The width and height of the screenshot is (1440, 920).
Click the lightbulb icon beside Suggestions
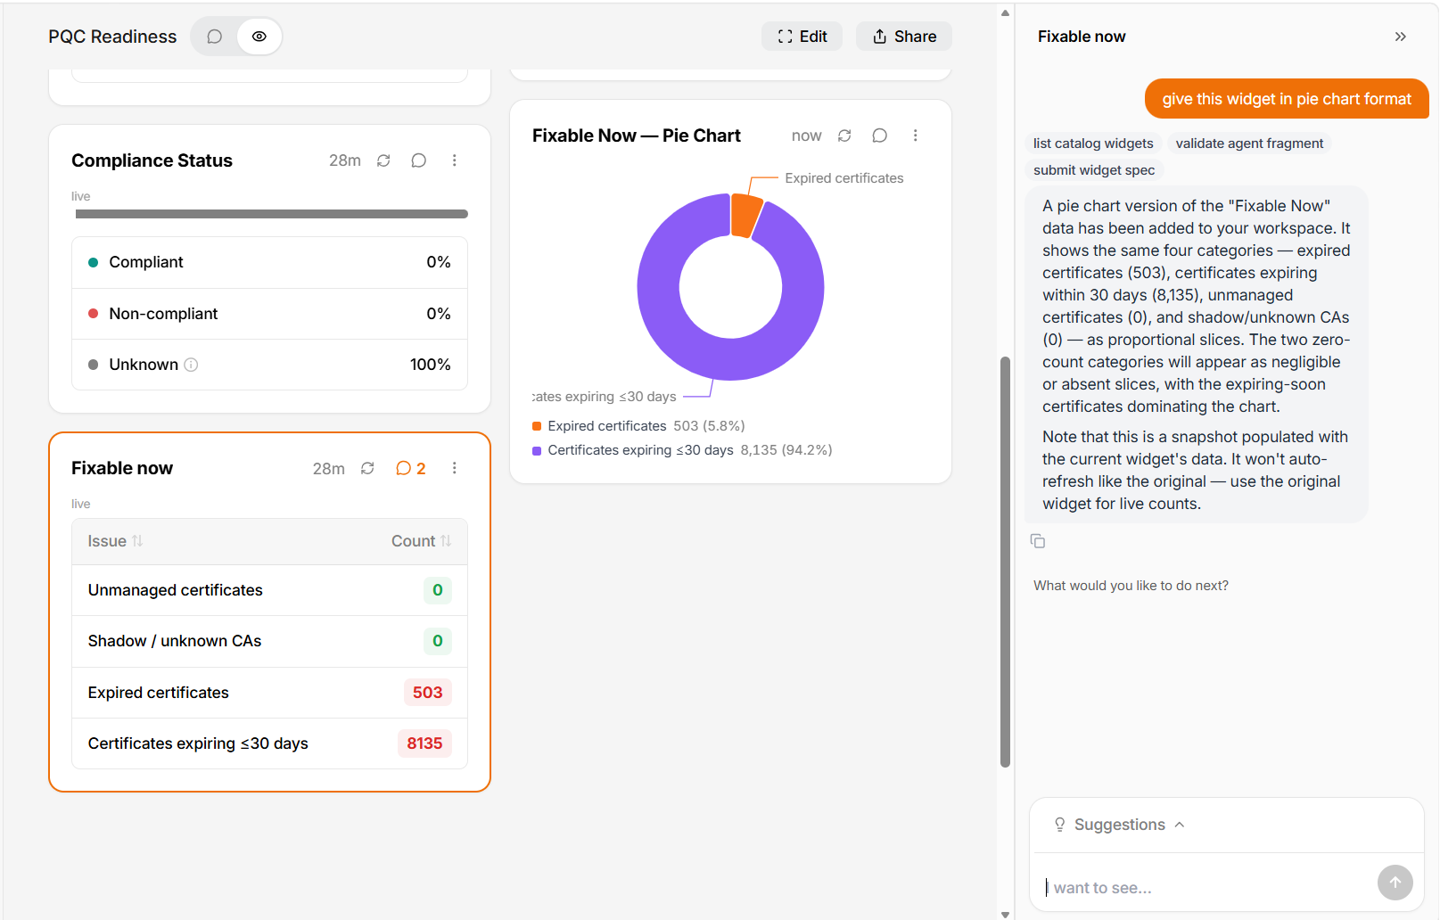pos(1060,825)
